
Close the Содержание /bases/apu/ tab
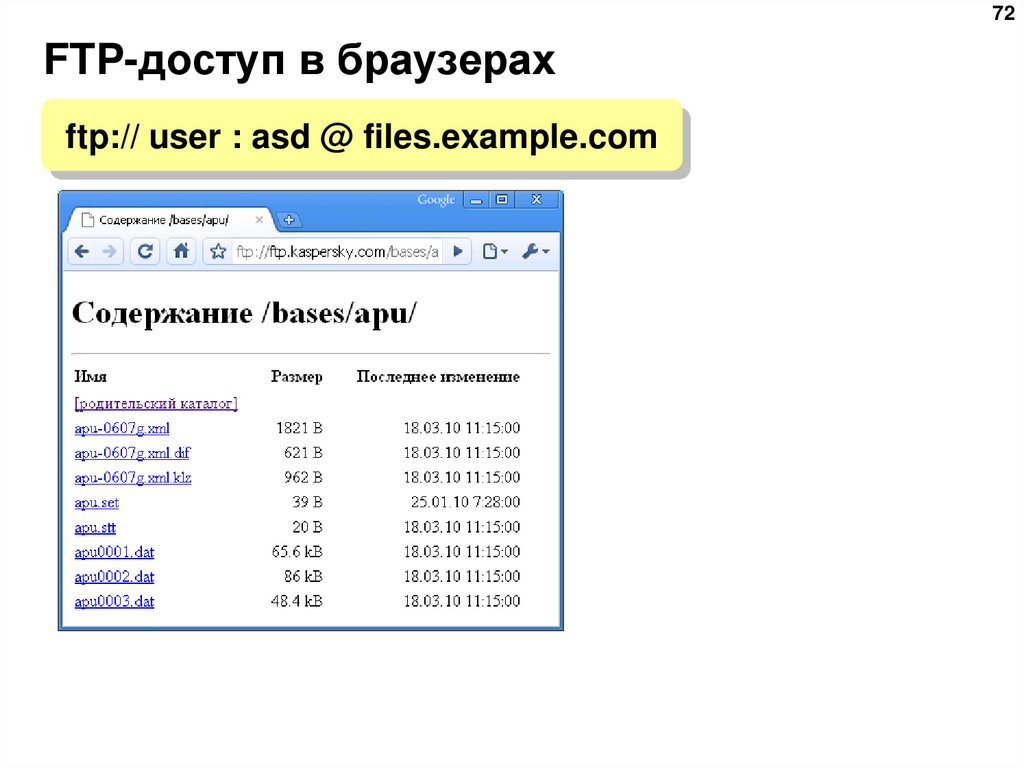(x=259, y=220)
